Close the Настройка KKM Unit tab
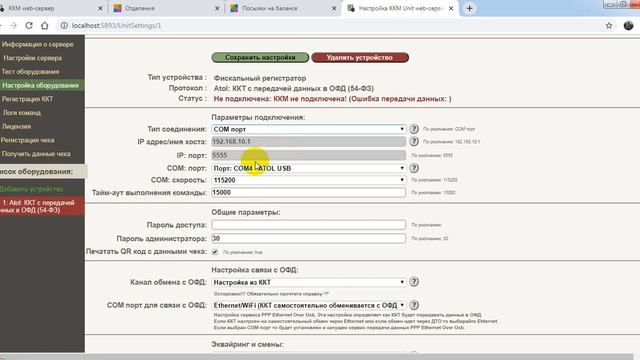640x360 pixels. pos(451,8)
